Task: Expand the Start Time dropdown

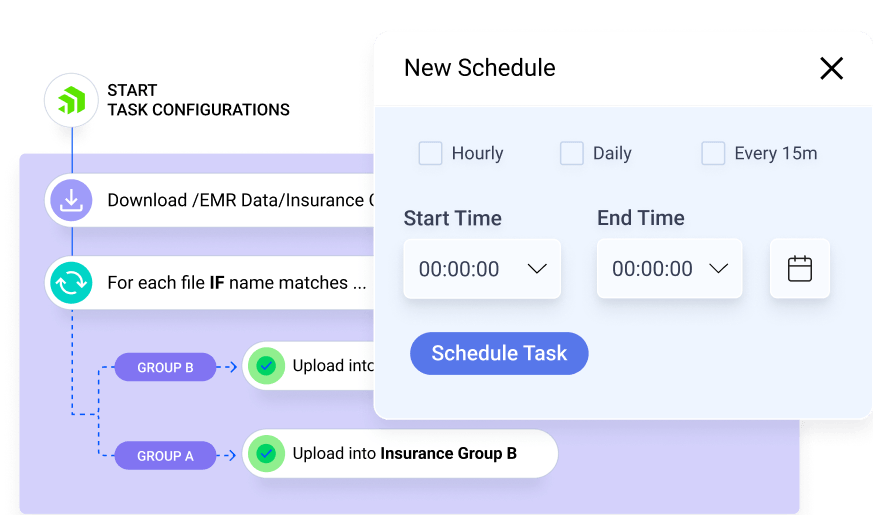Action: 482,269
